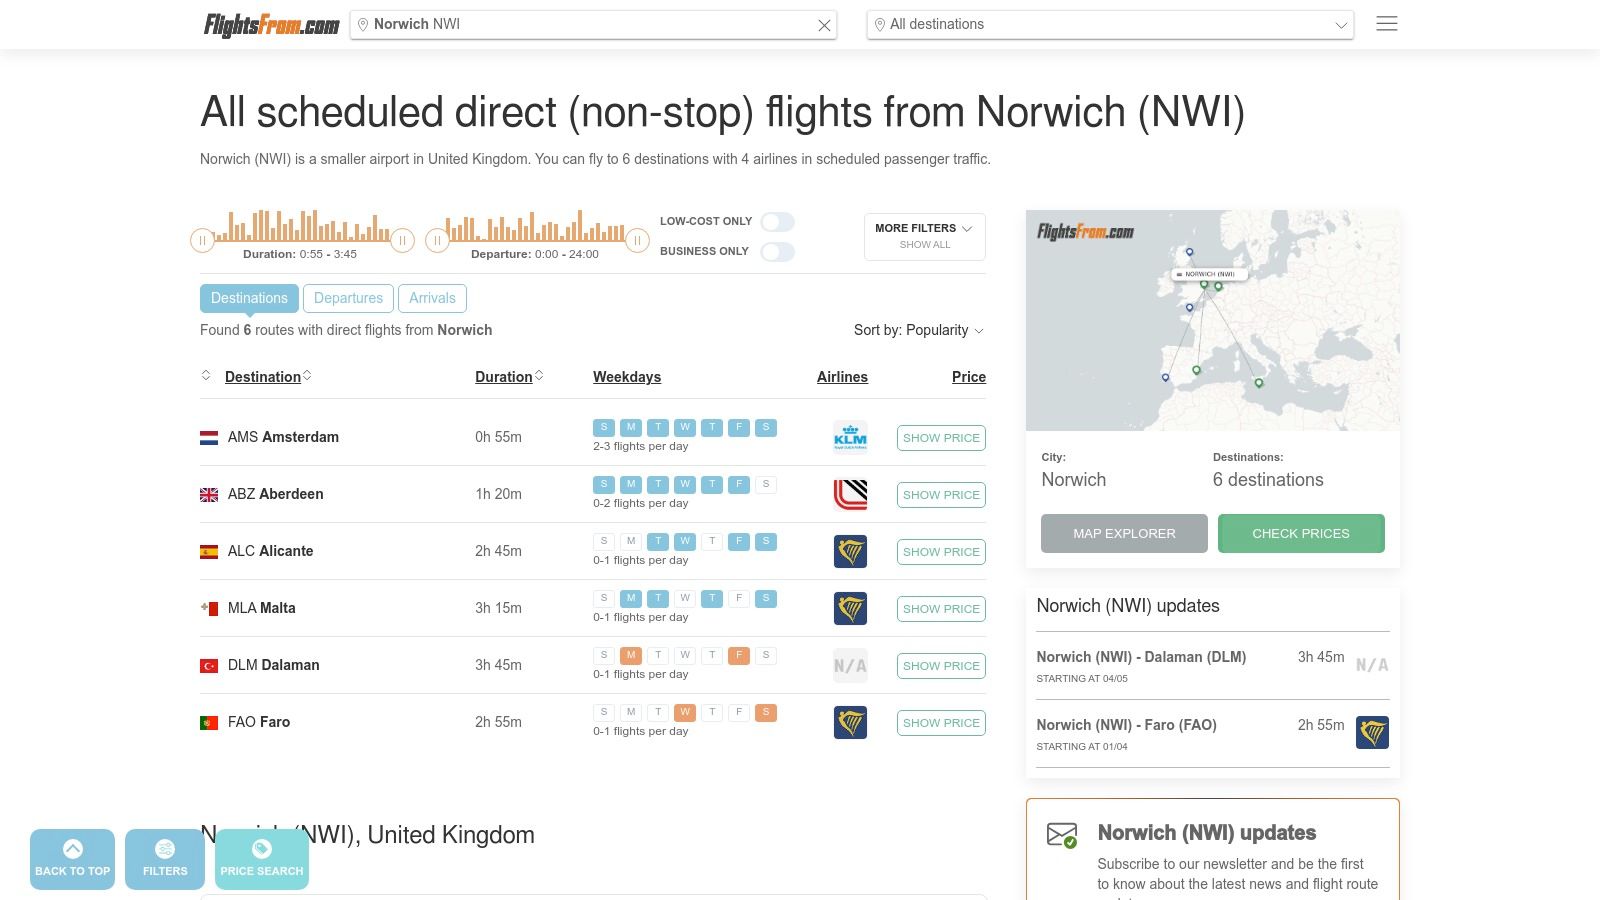This screenshot has height=900, width=1600.
Task: Click the KLM airline logo
Action: (850, 437)
